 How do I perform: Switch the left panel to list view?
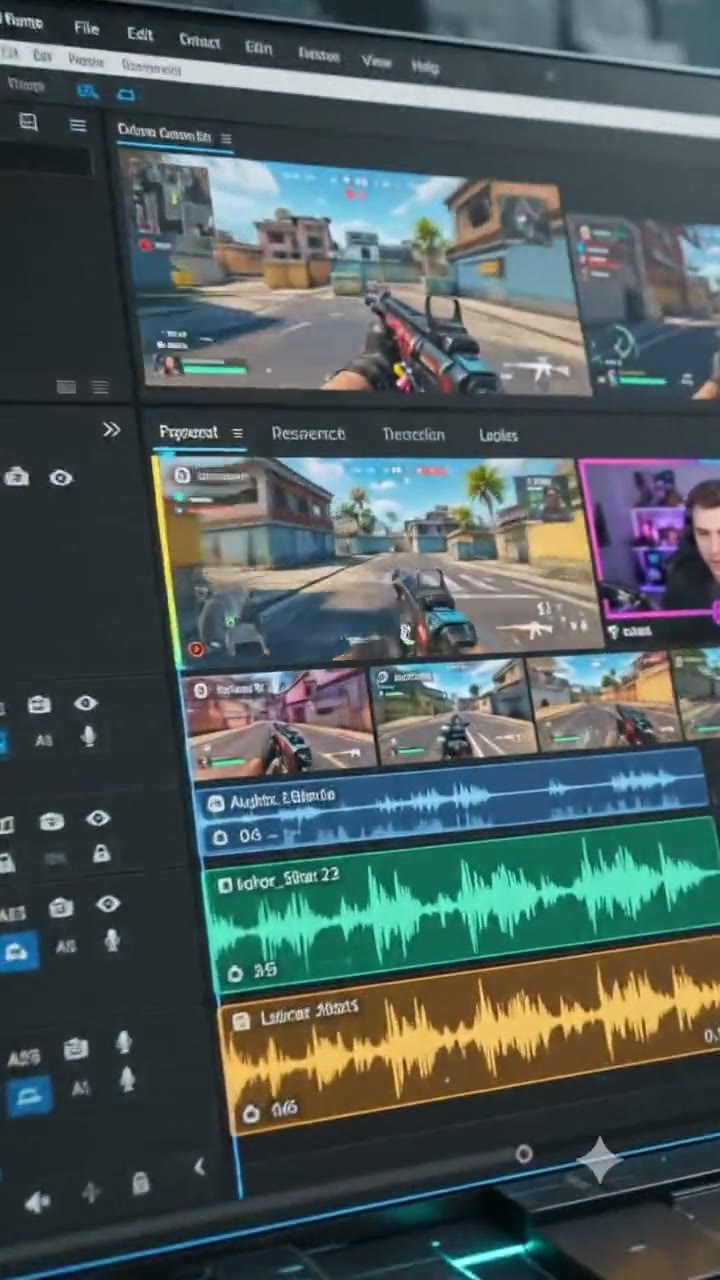coord(99,387)
